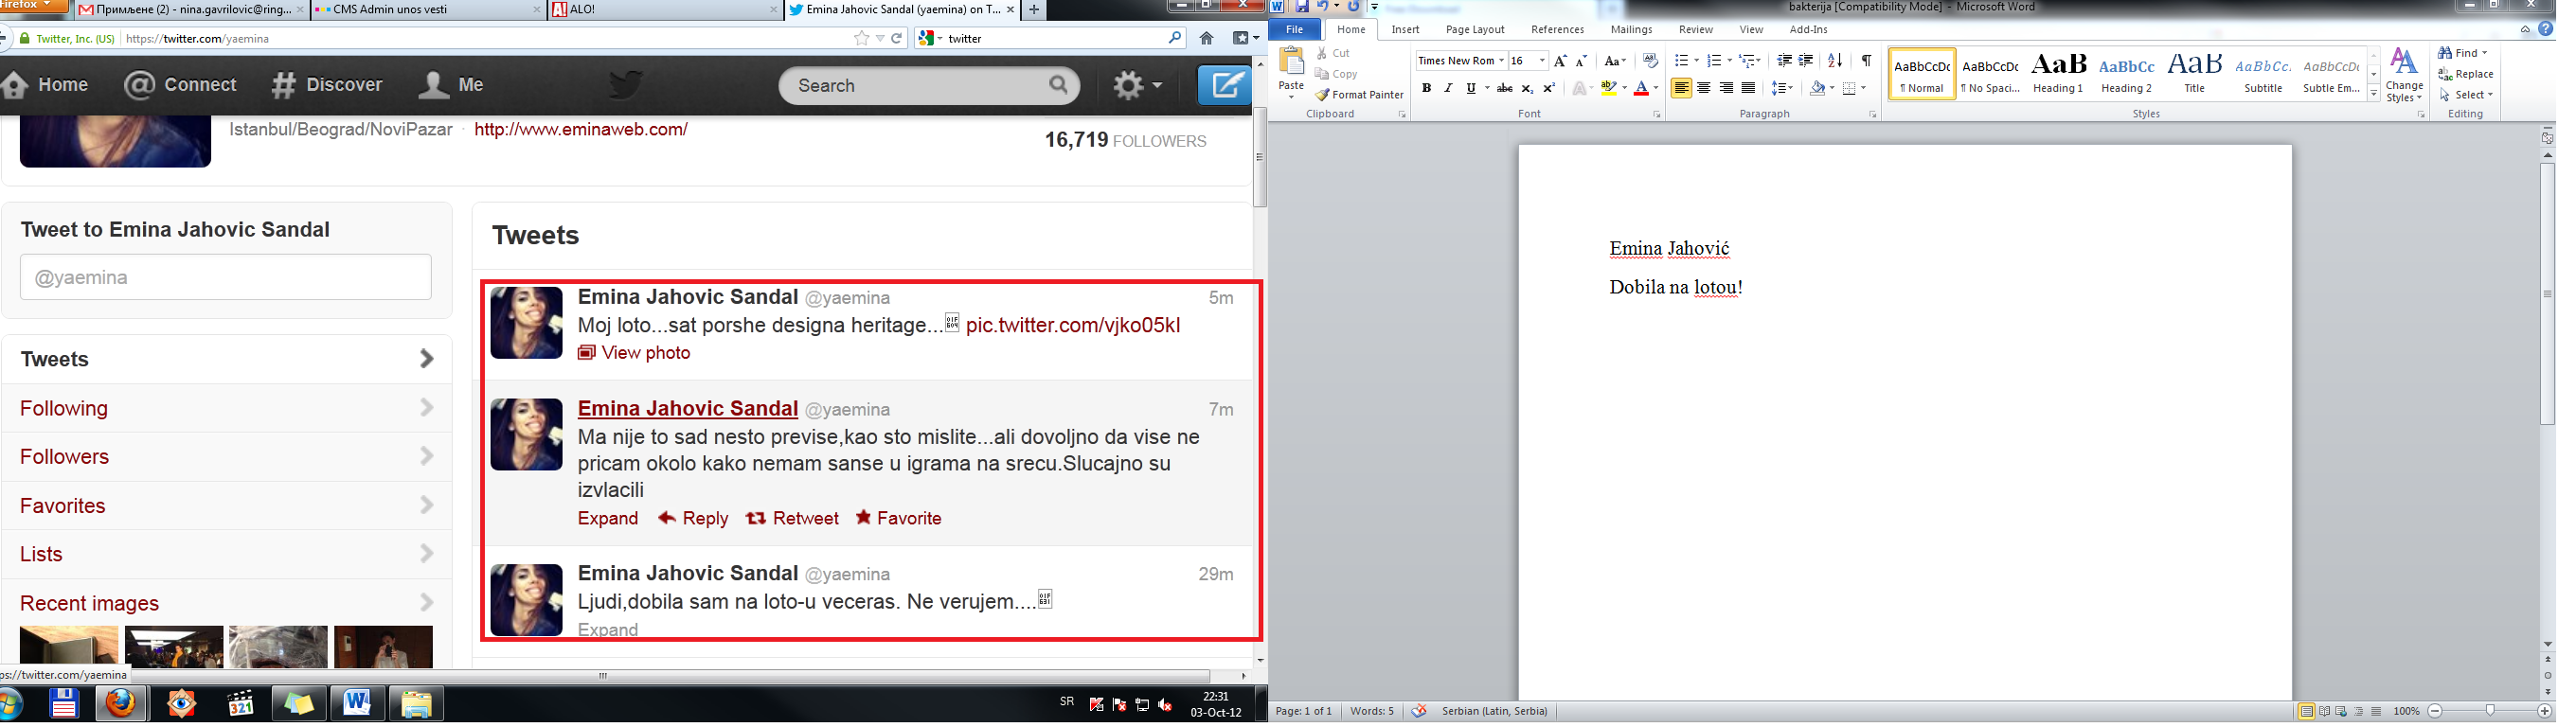
Task: Expand the font size 16 dropdown
Action: pos(1542,61)
